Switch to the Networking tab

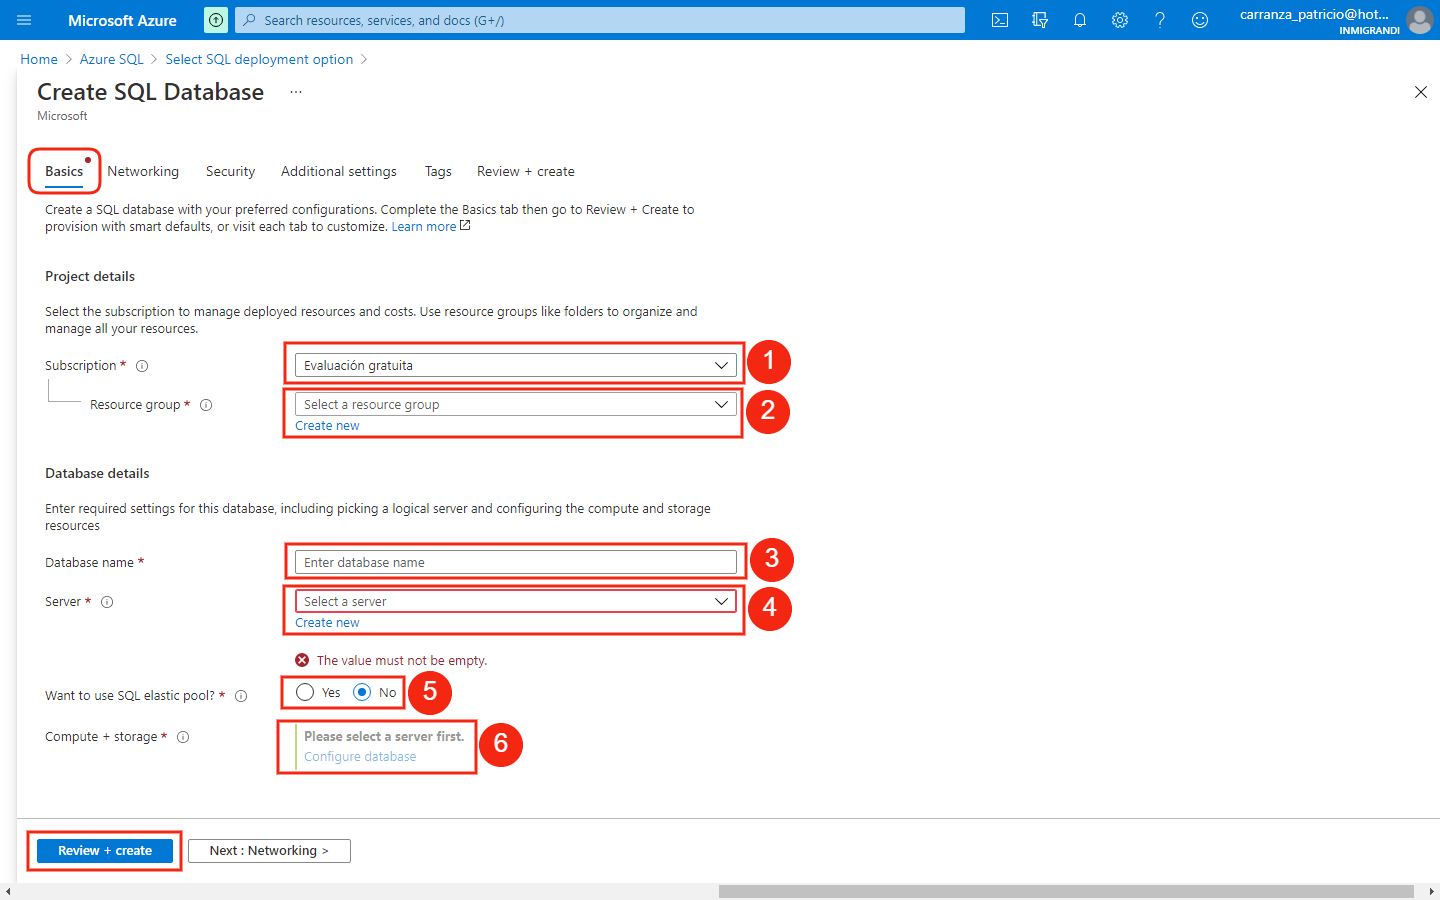click(143, 172)
